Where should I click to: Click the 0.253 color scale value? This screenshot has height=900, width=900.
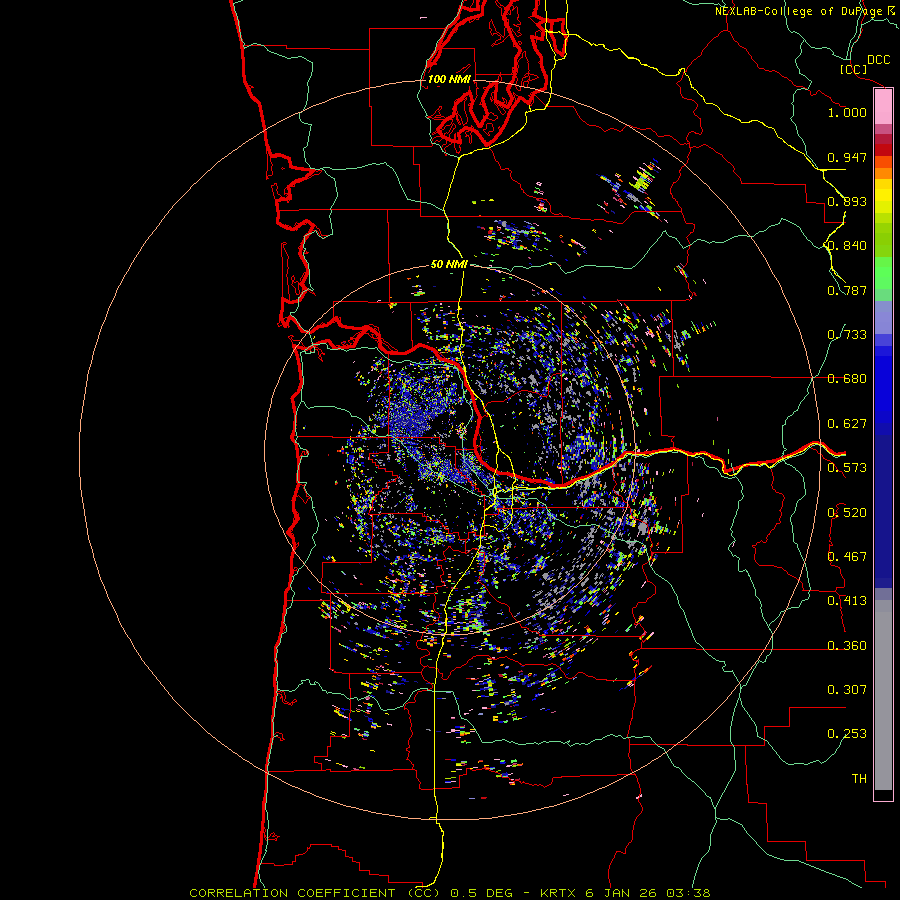coord(847,734)
